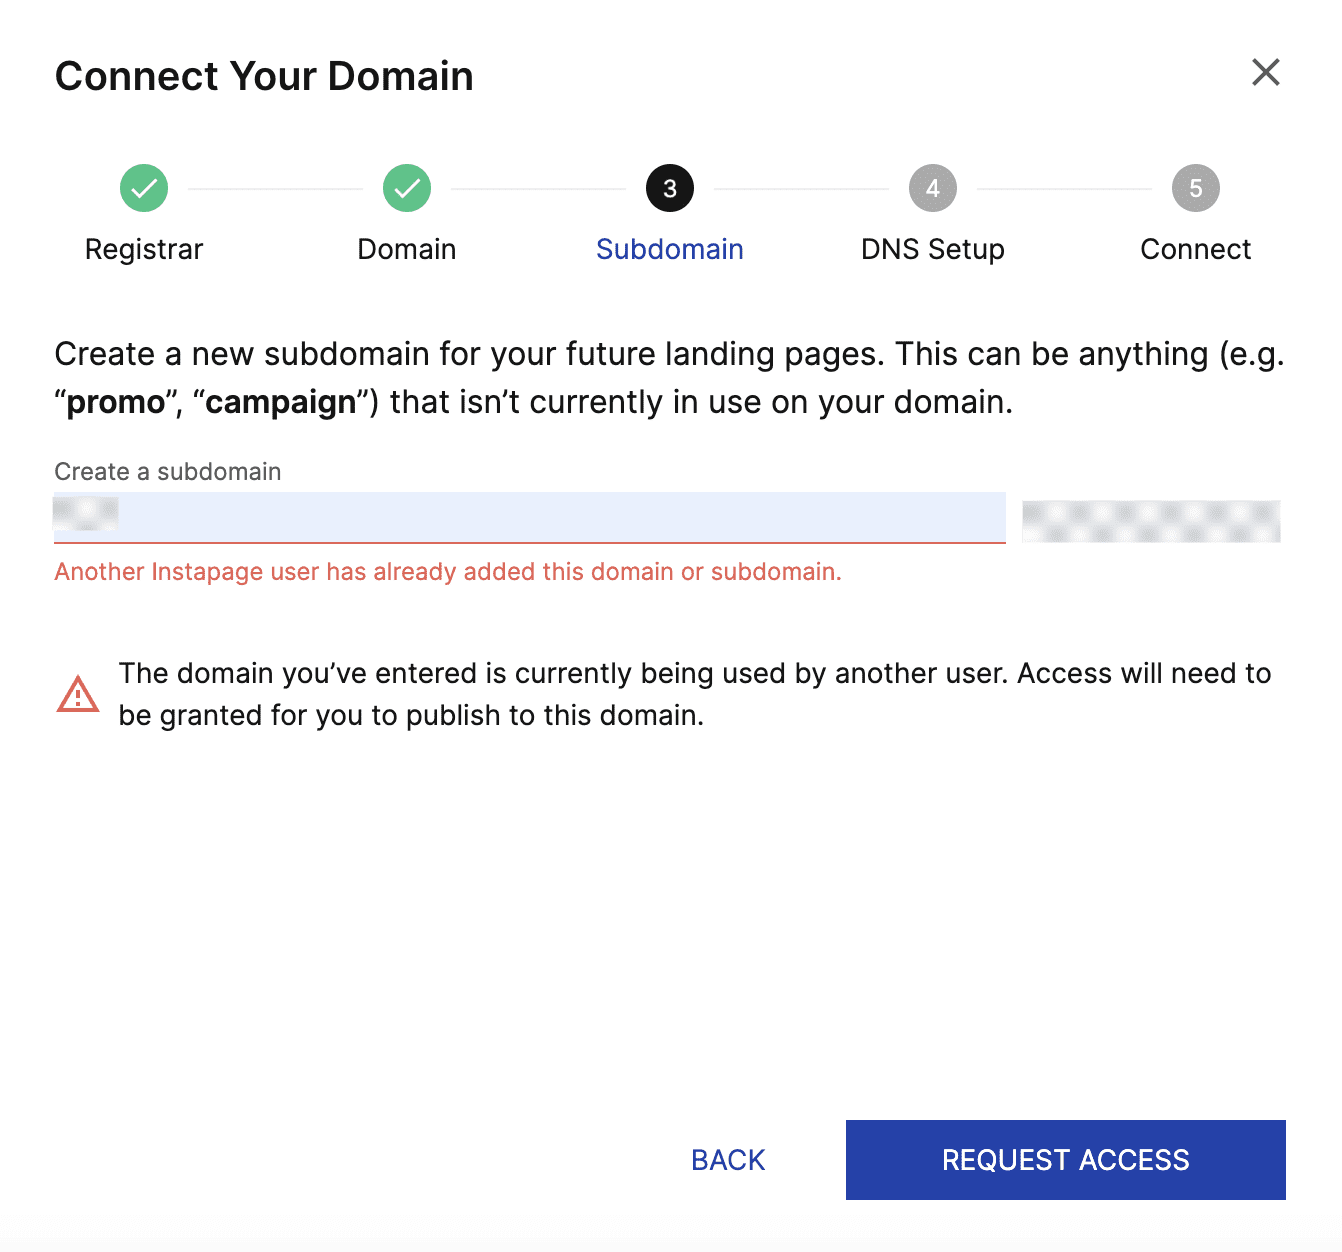Select the step 3 number circle
Viewport: 1342px width, 1252px height.
(670, 188)
